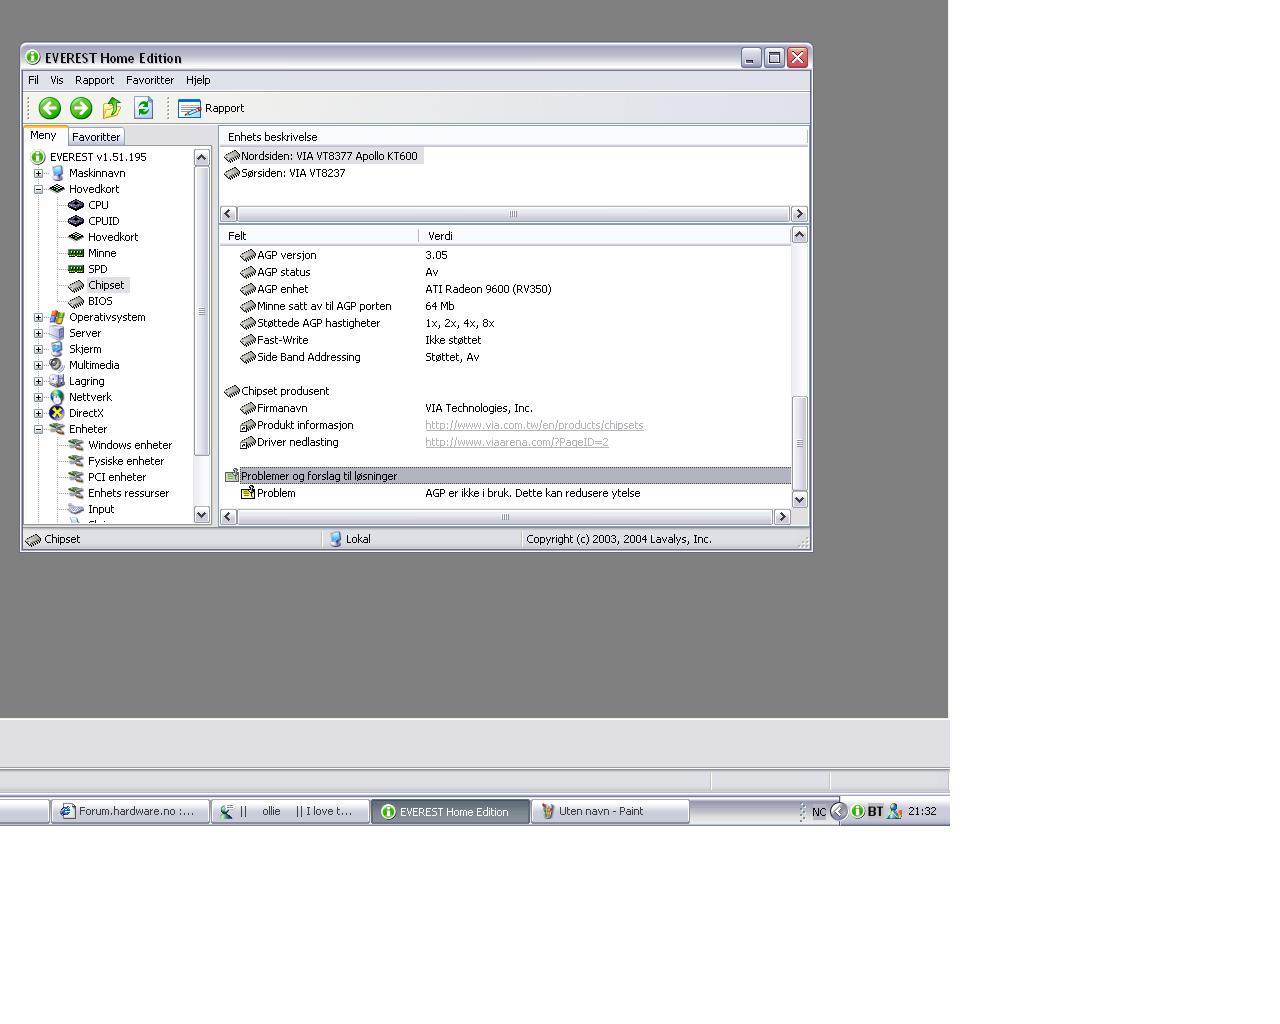Select Fysiske enheter tree item

(x=126, y=461)
